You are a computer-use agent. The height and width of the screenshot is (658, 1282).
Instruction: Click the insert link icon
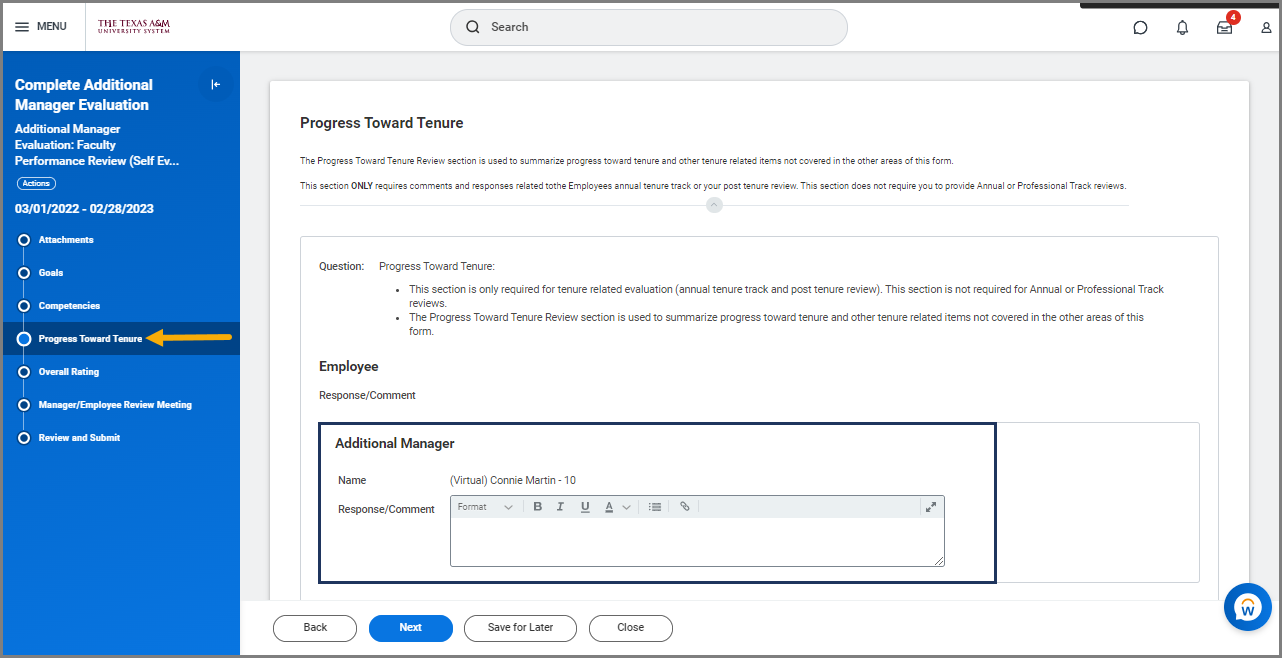pos(685,507)
